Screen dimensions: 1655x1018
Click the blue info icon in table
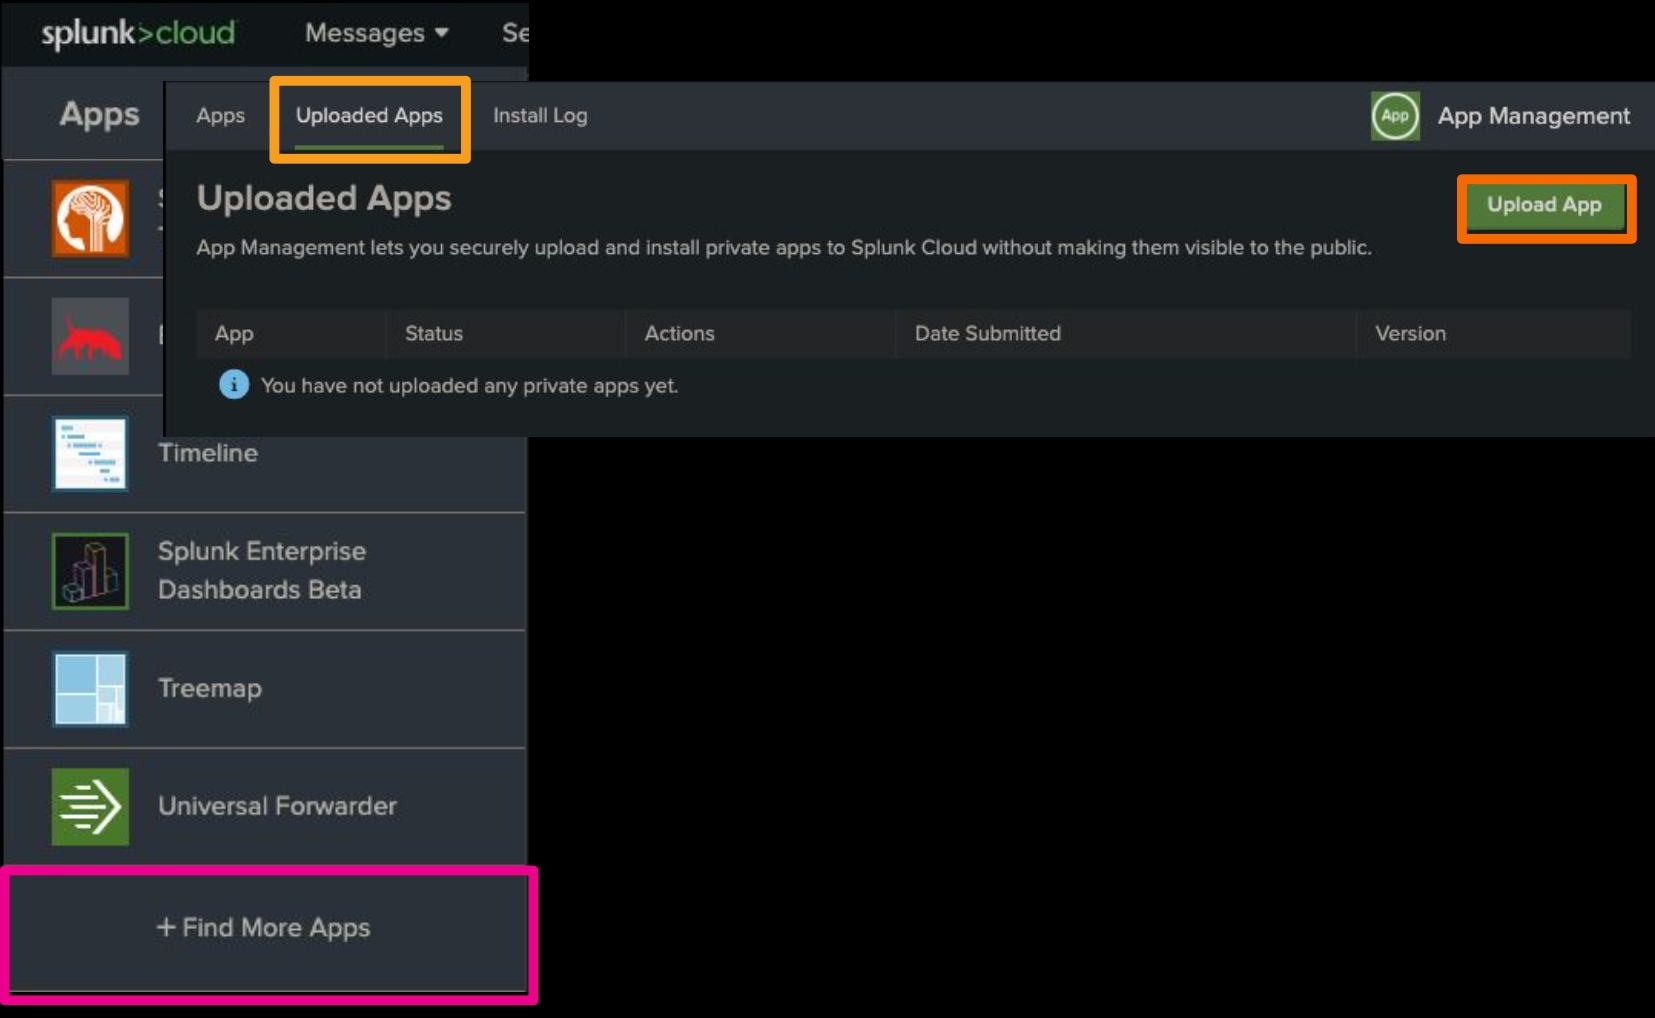tap(234, 385)
